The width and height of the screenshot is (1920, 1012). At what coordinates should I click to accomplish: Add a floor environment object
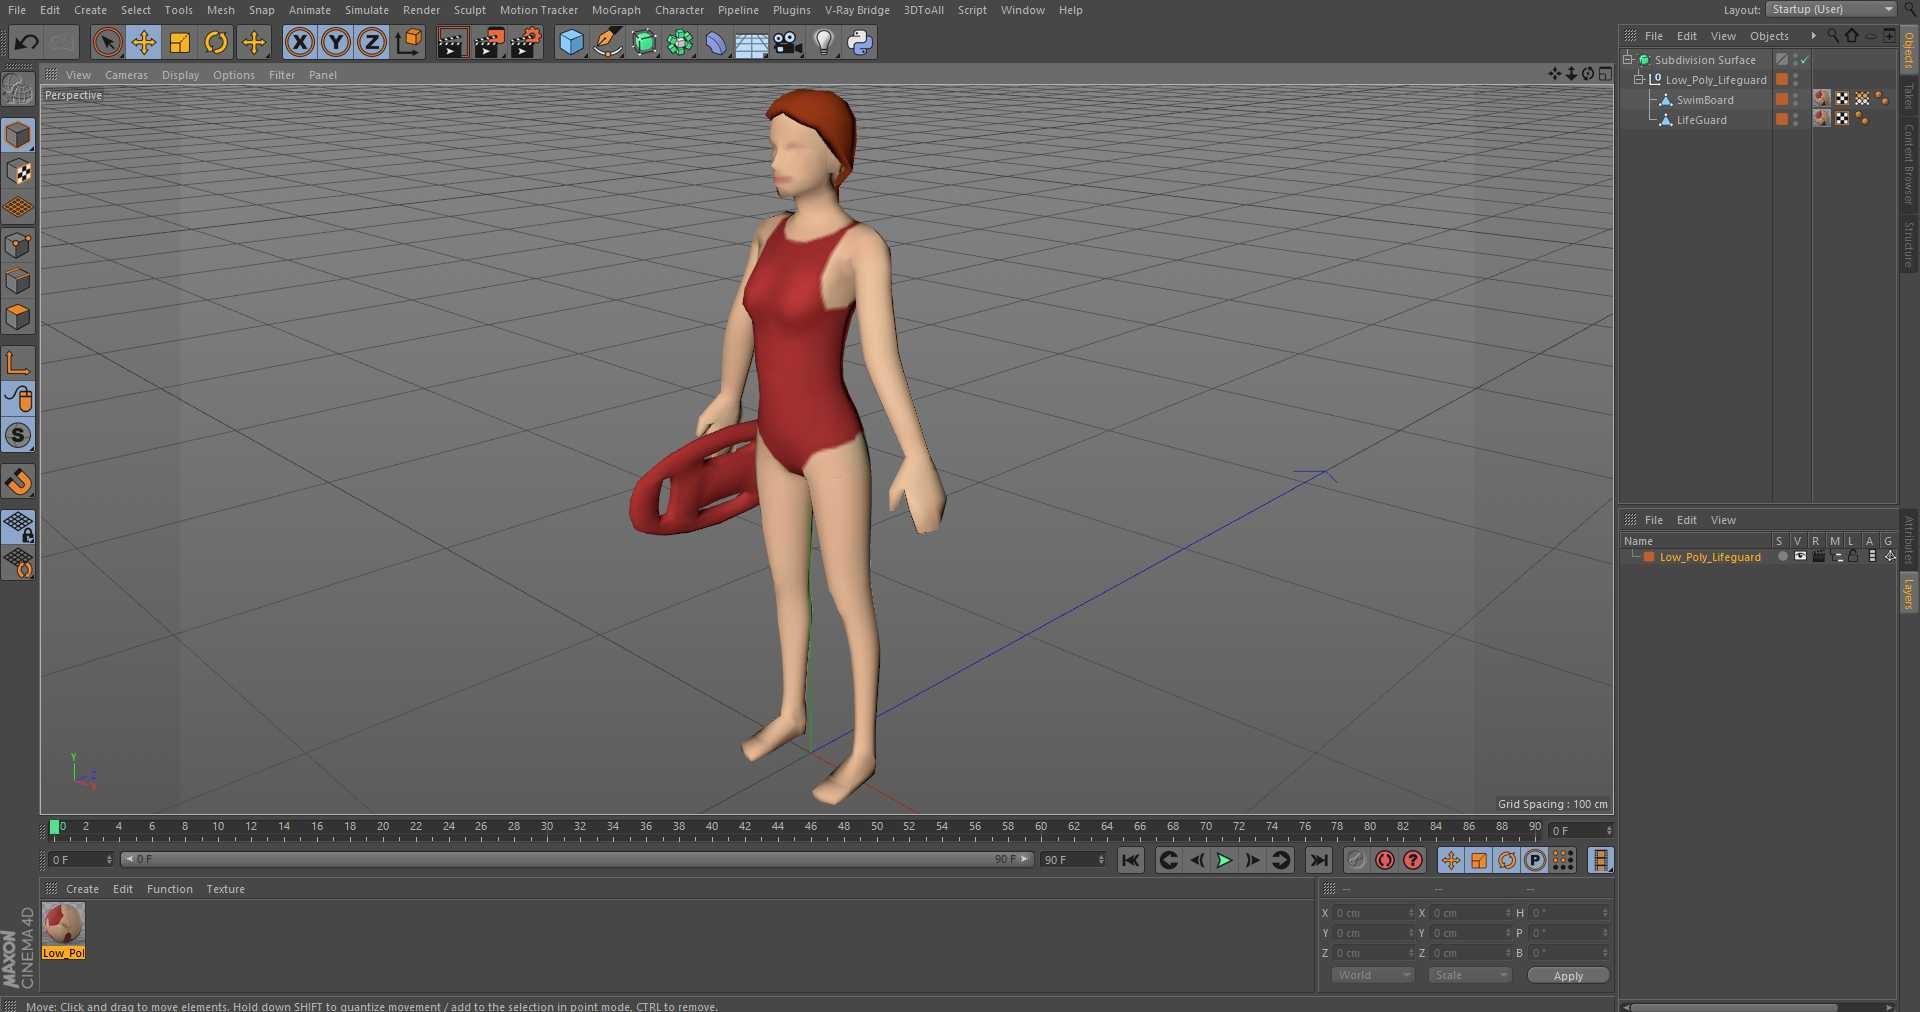pyautogui.click(x=751, y=42)
